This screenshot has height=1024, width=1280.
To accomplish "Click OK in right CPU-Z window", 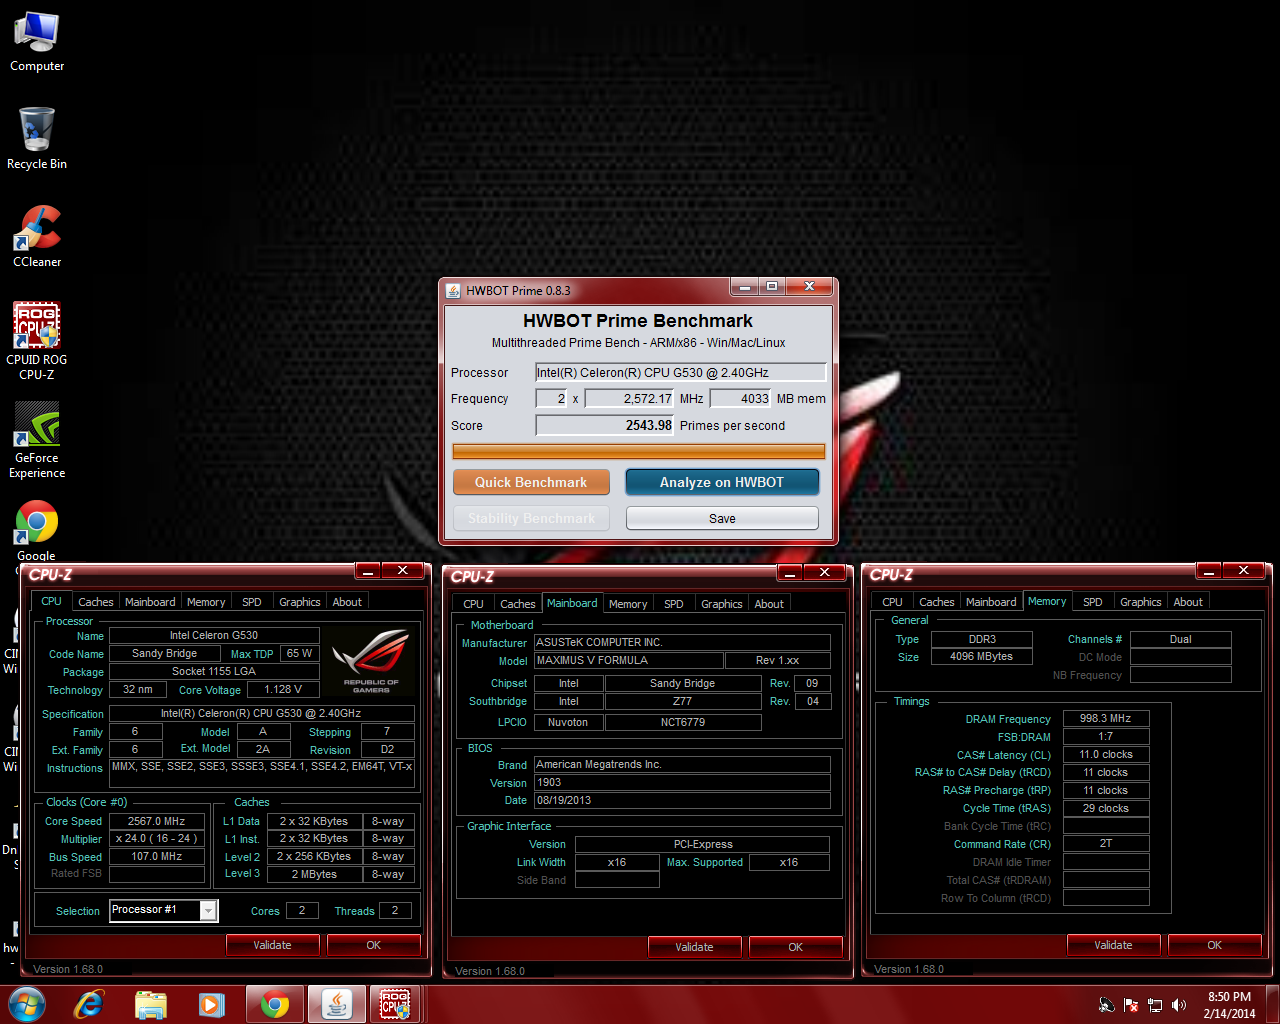I will (1215, 945).
